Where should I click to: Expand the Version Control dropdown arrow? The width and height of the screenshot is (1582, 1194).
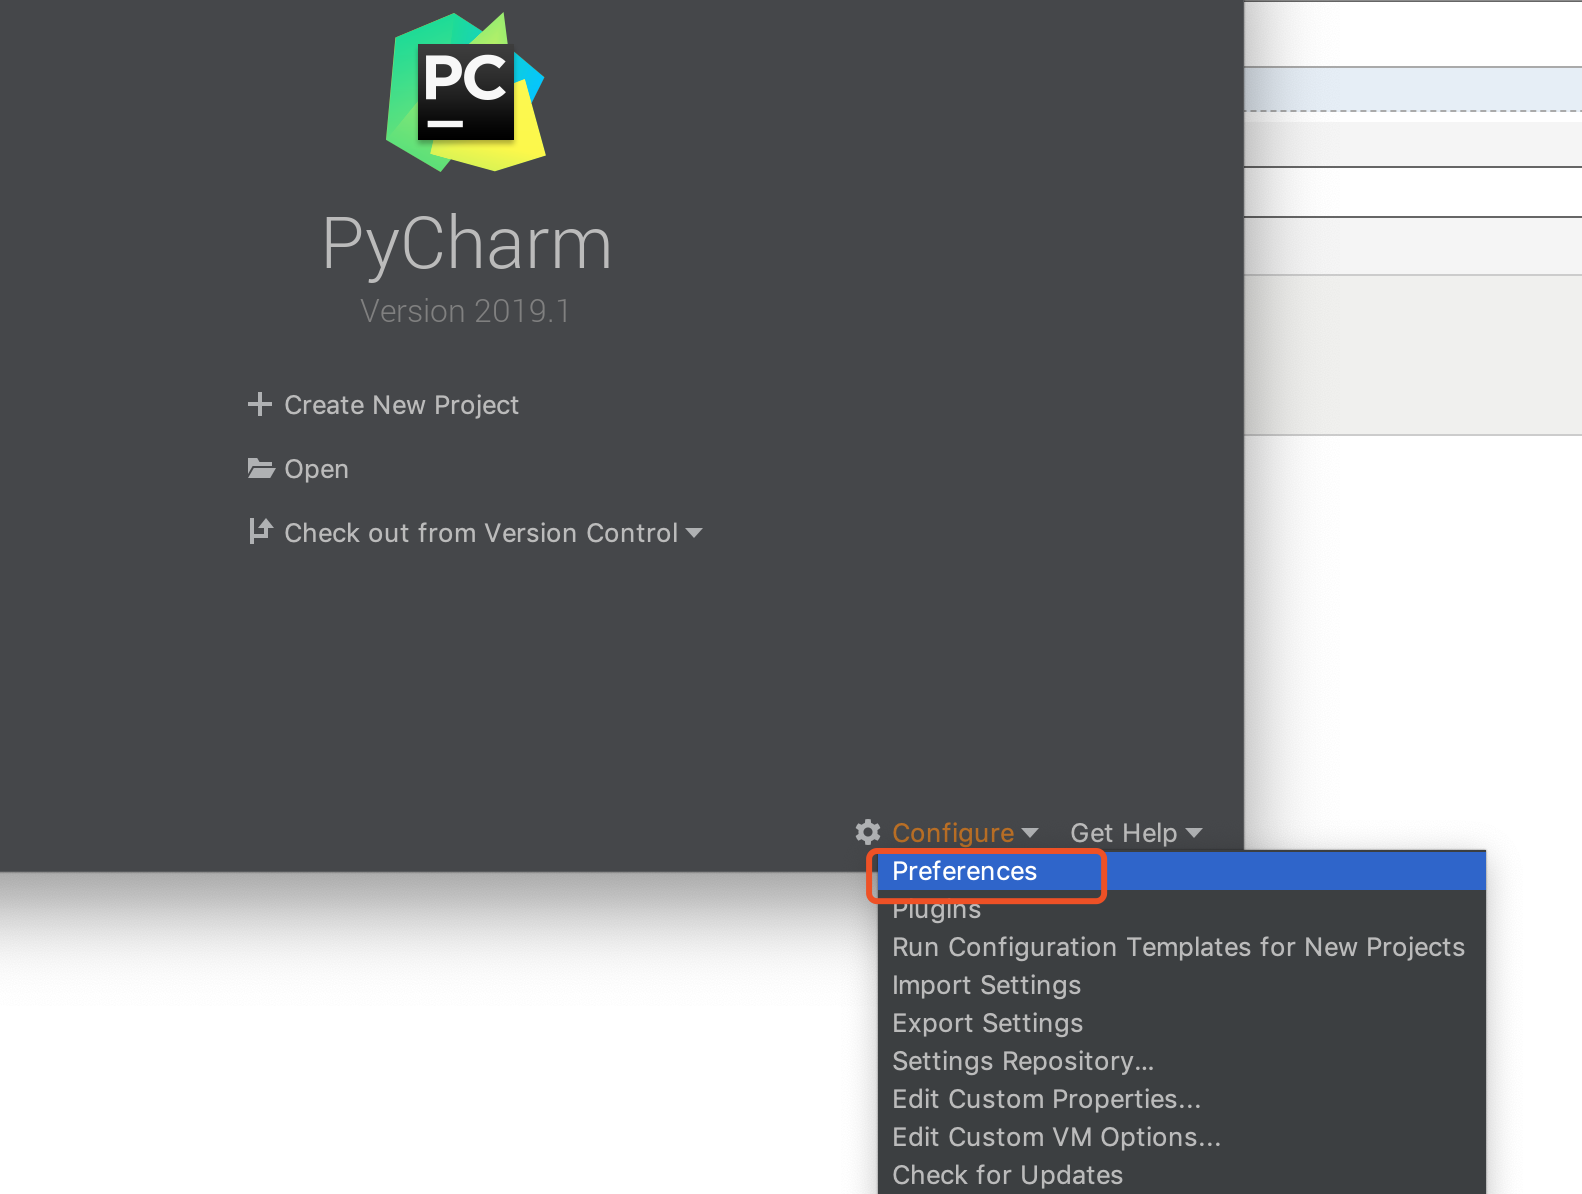[694, 534]
